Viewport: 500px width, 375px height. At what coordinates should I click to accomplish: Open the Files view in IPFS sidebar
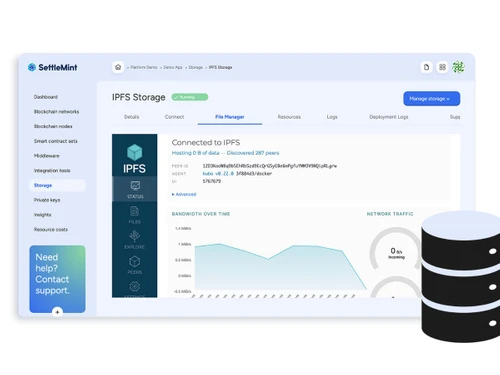pos(135,215)
